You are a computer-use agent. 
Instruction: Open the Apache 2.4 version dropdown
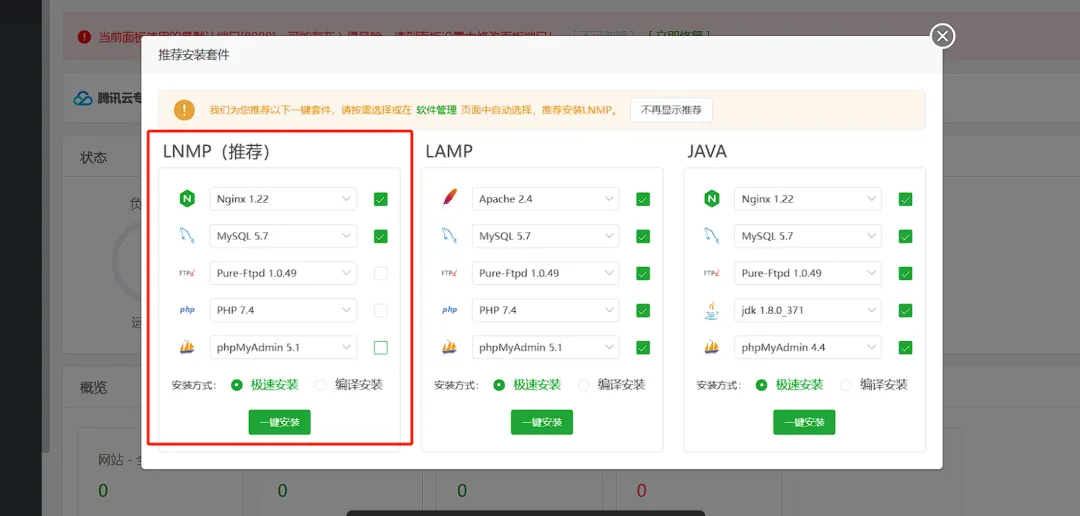546,199
